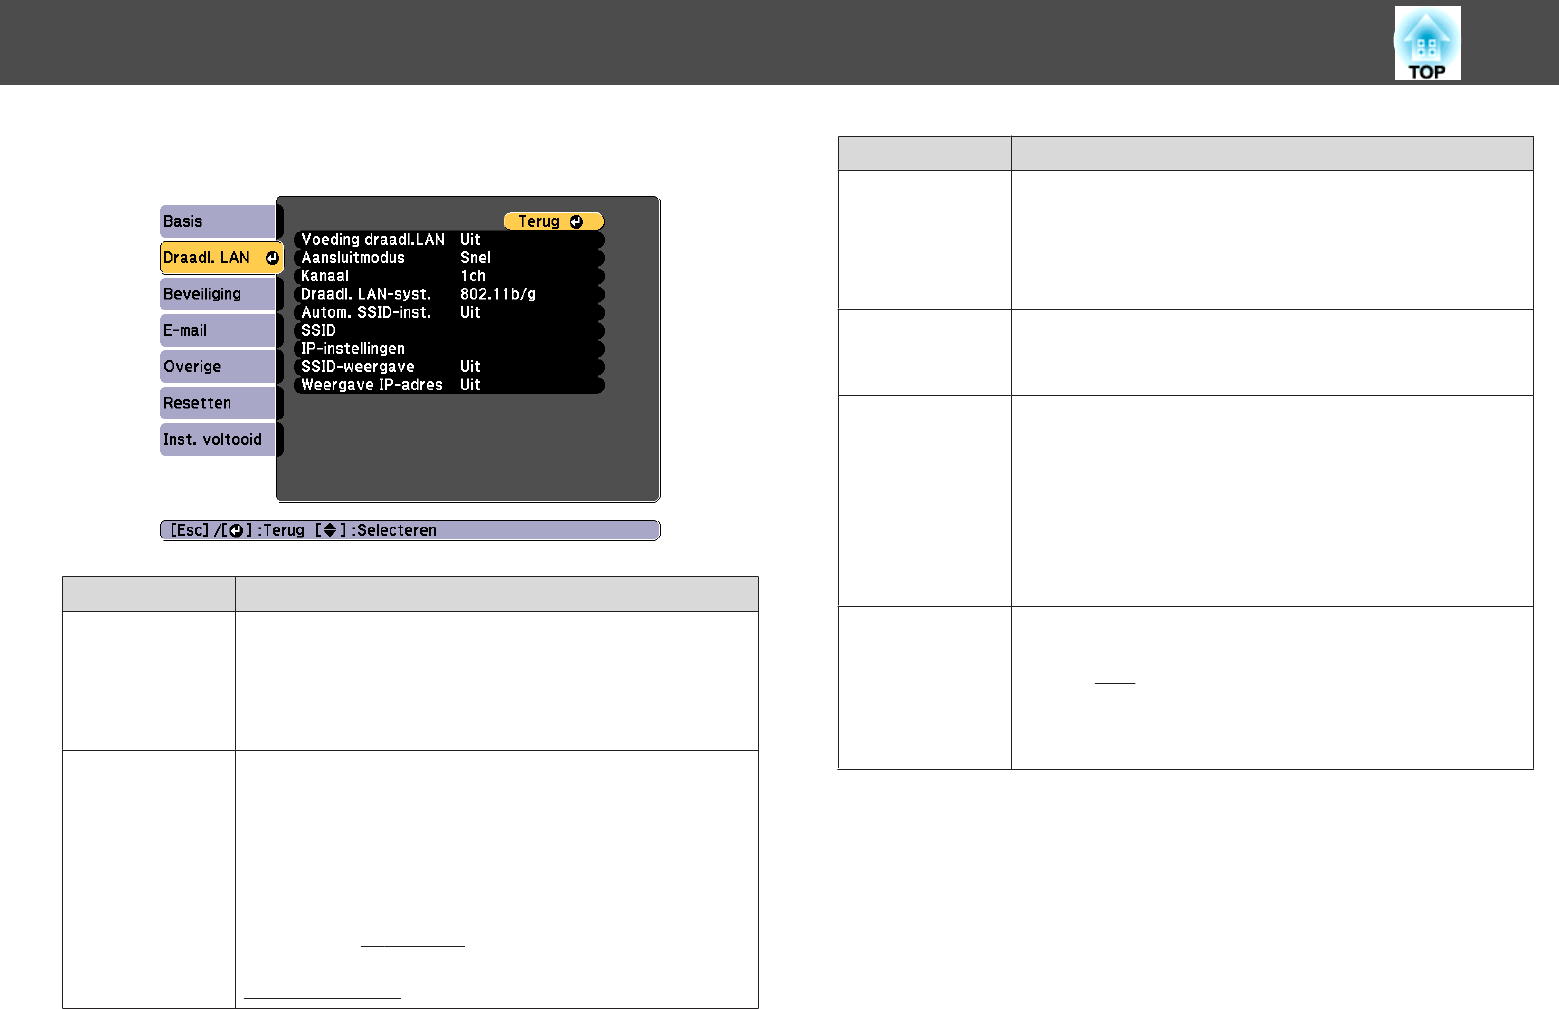1559x1009 pixels.
Task: Choose Inst. voltooid to finish setup
Action: (217, 440)
